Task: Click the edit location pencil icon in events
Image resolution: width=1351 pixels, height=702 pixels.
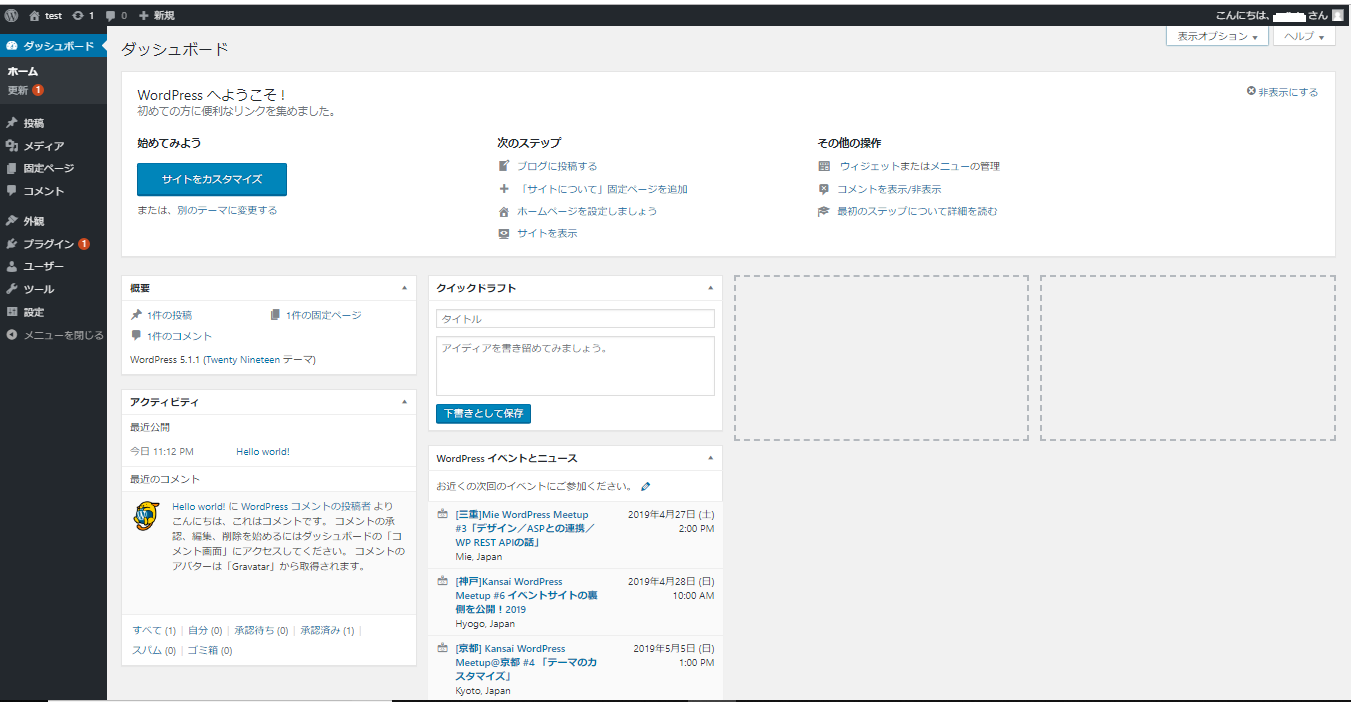Action: pyautogui.click(x=646, y=487)
